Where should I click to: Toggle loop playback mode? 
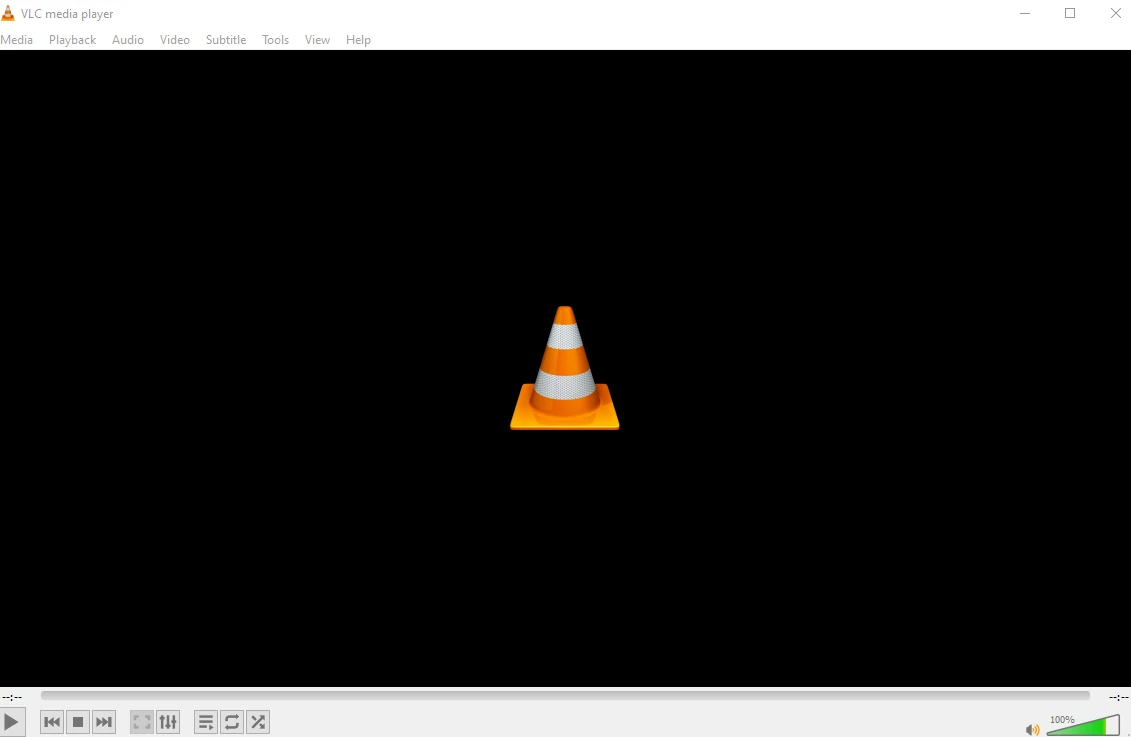(231, 721)
